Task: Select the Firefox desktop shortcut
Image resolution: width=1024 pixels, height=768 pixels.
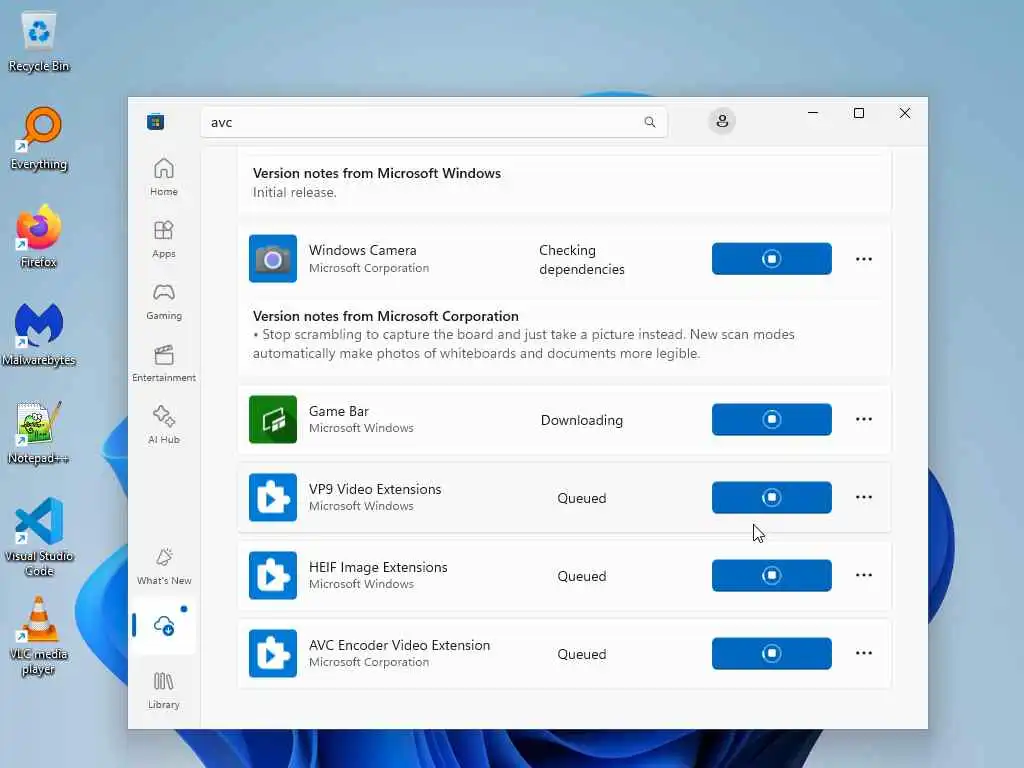Action: (39, 236)
